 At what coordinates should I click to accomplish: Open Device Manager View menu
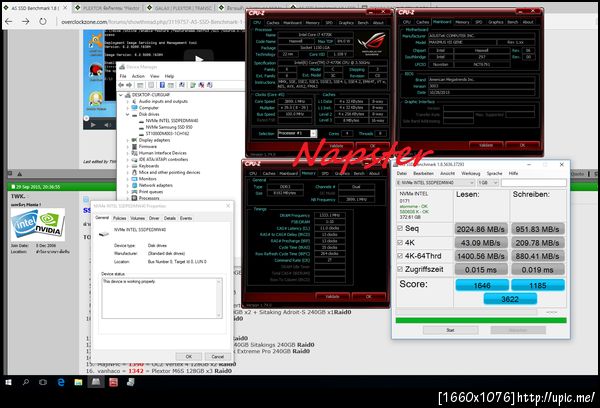click(x=154, y=76)
